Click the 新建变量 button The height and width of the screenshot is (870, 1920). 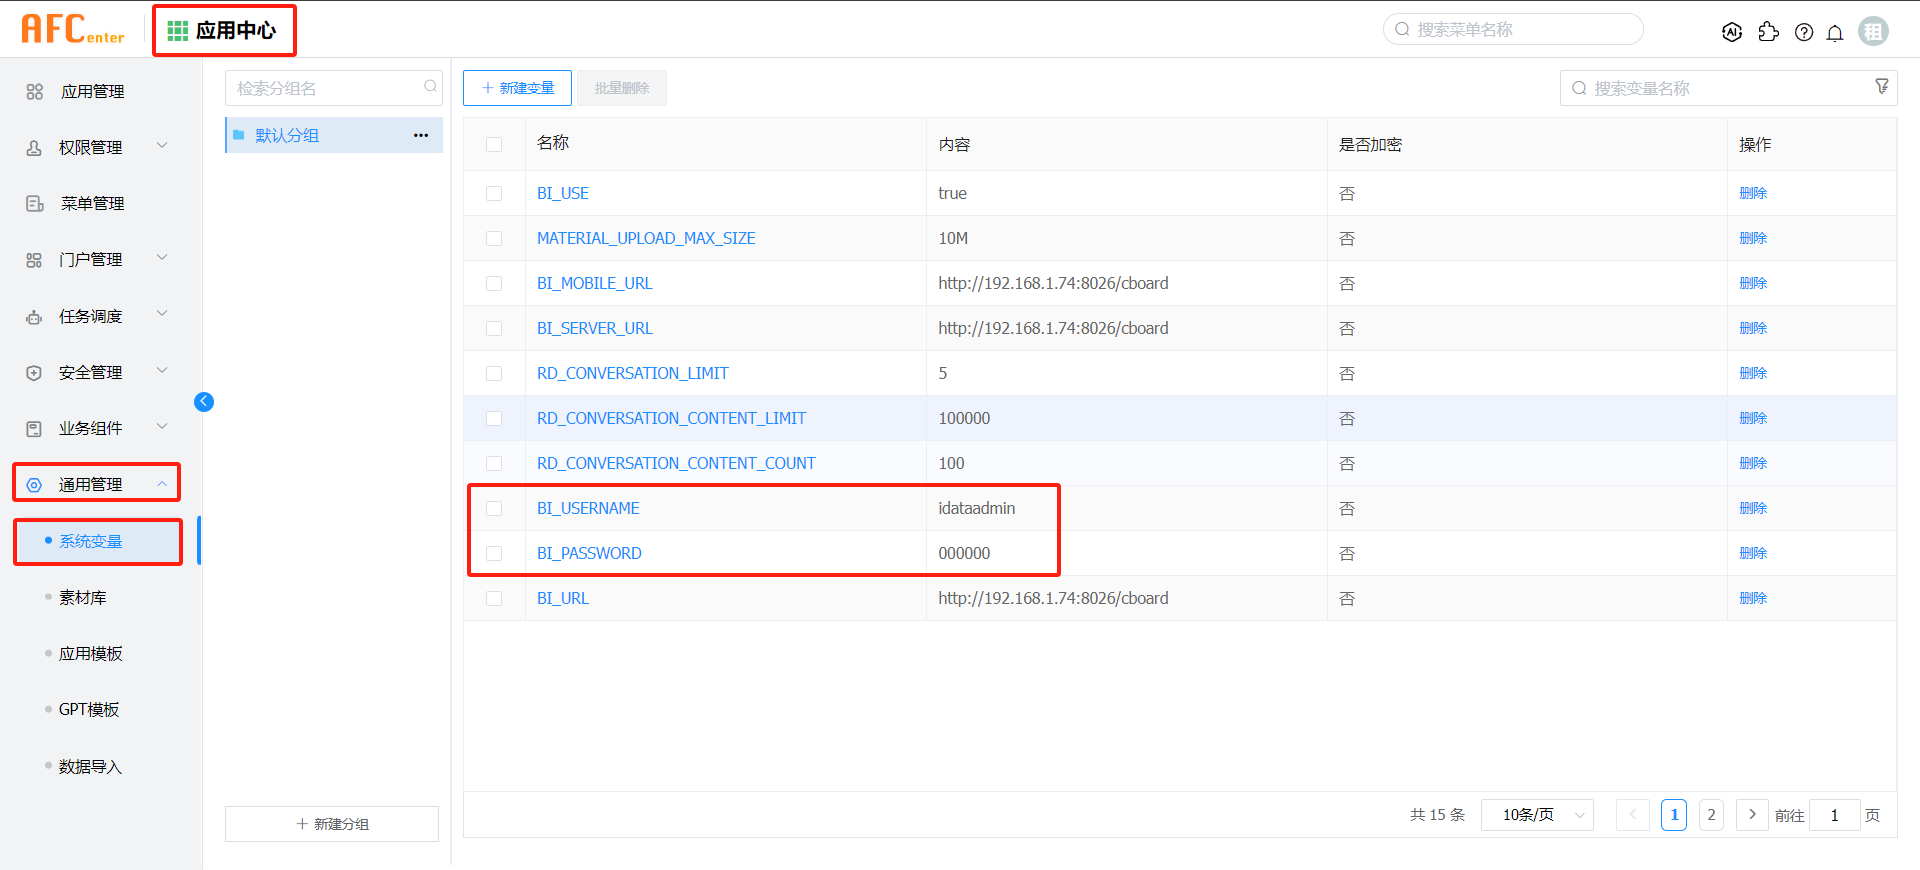(x=517, y=88)
